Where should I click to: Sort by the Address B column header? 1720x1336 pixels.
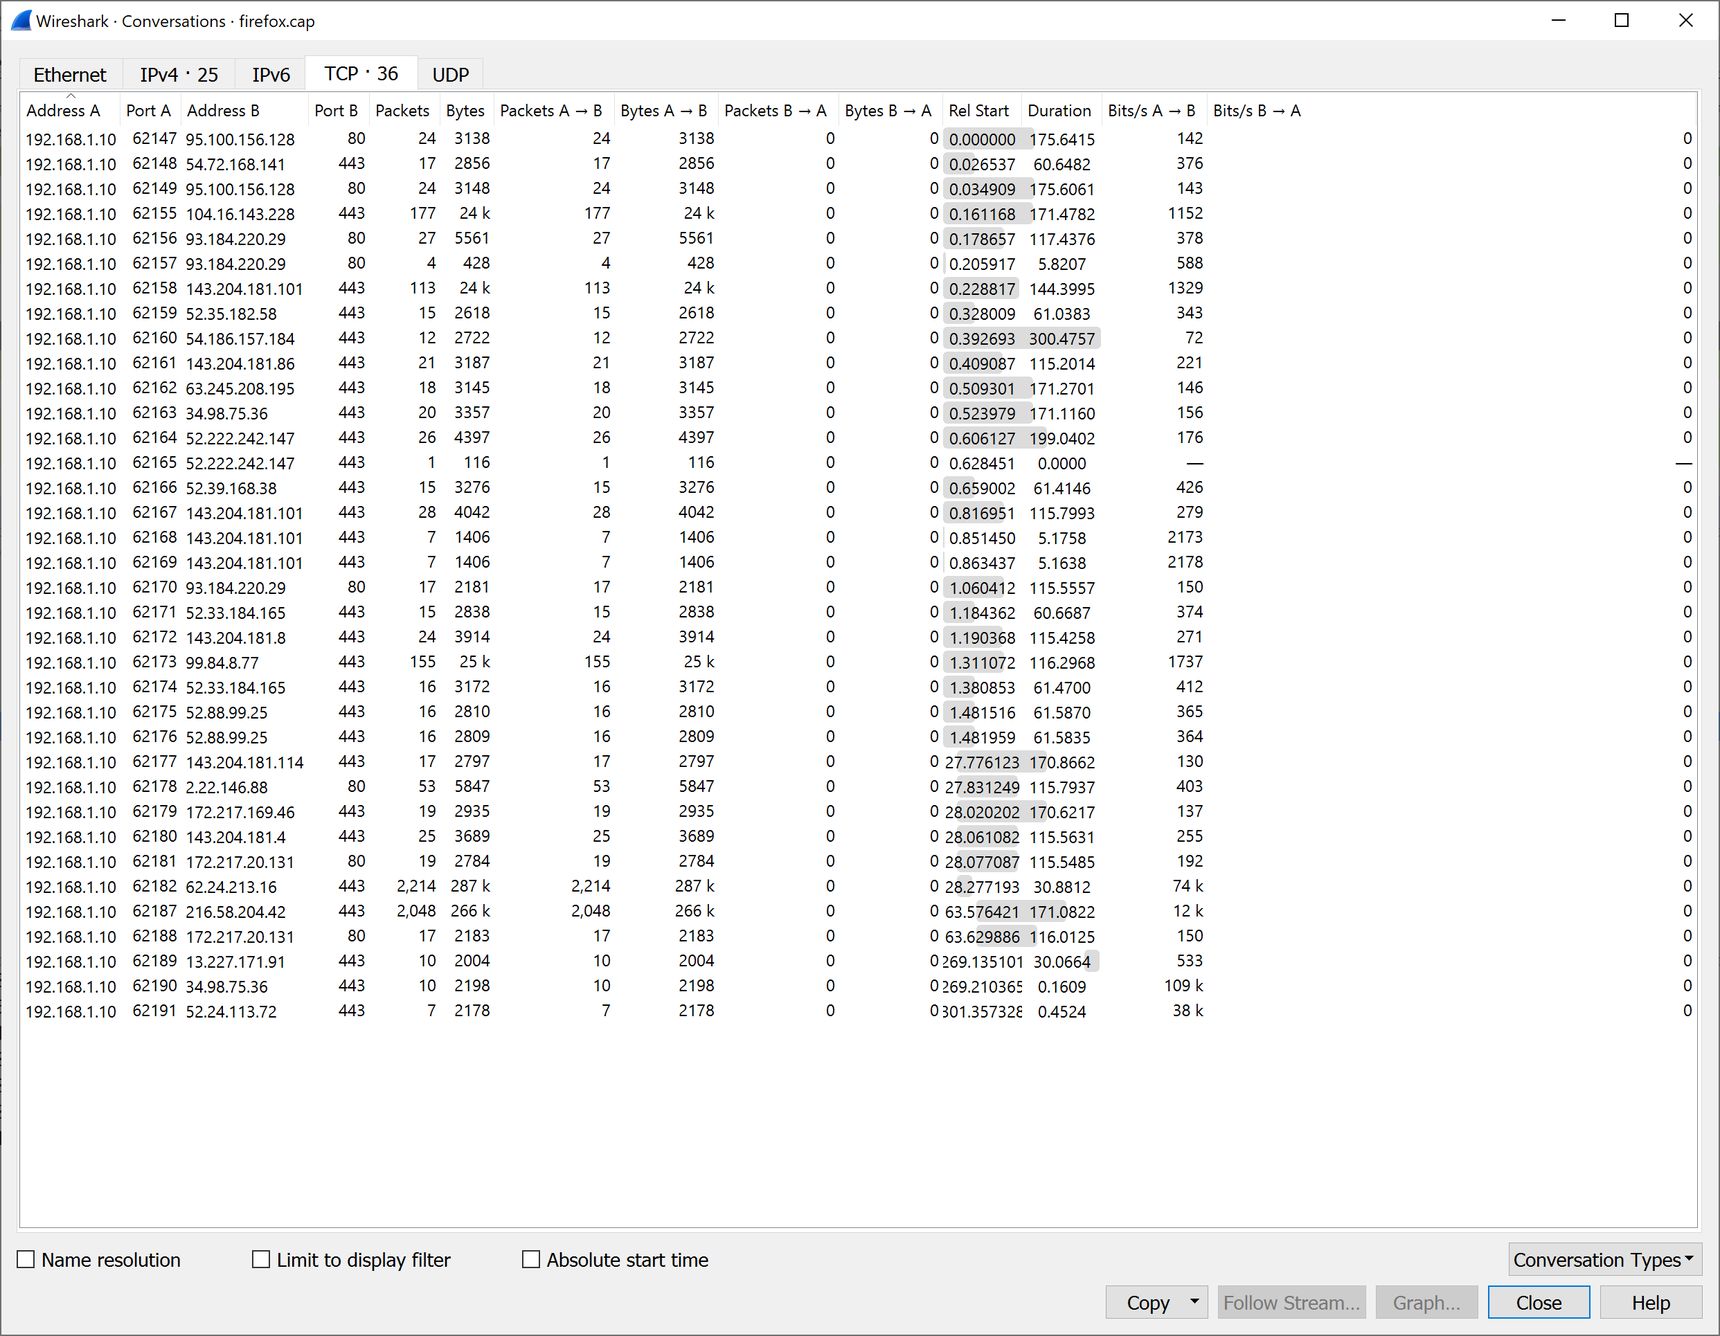(244, 111)
